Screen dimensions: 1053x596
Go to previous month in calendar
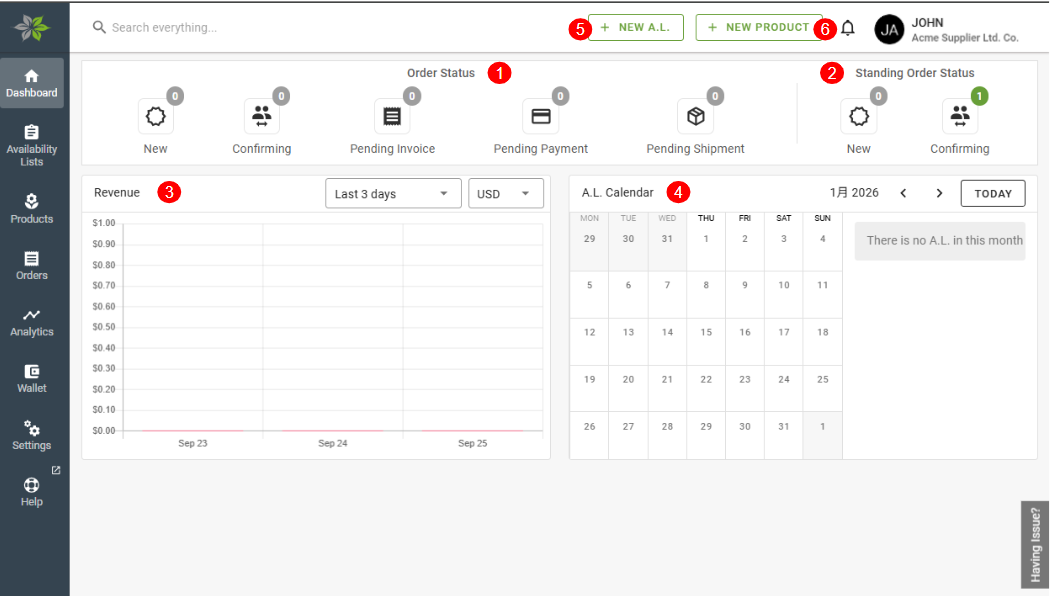(x=903, y=193)
